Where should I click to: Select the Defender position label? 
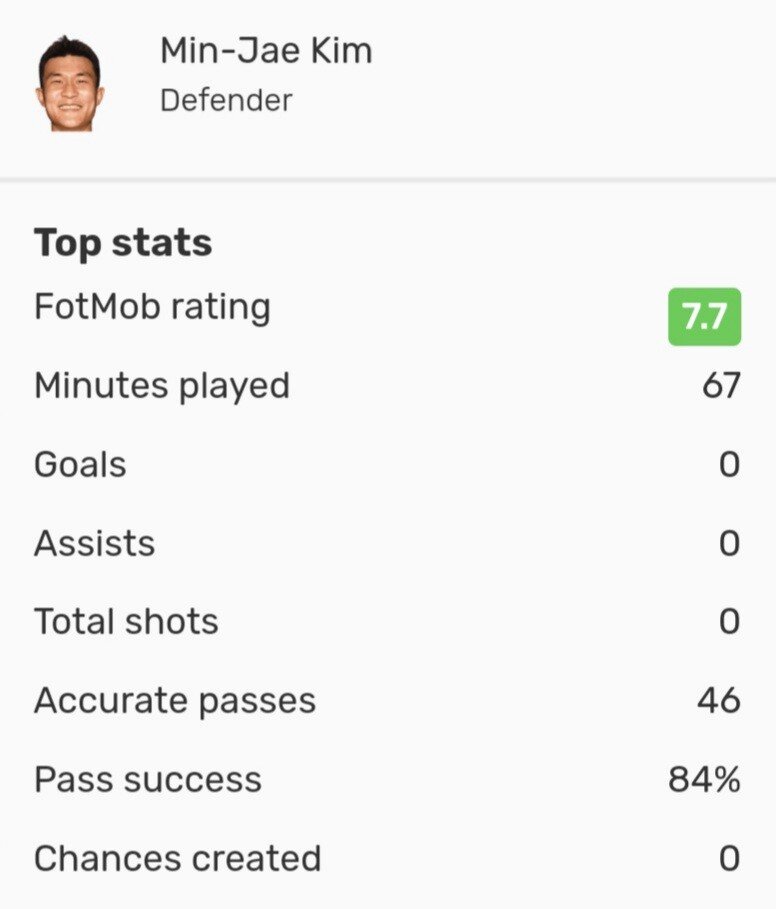226,100
